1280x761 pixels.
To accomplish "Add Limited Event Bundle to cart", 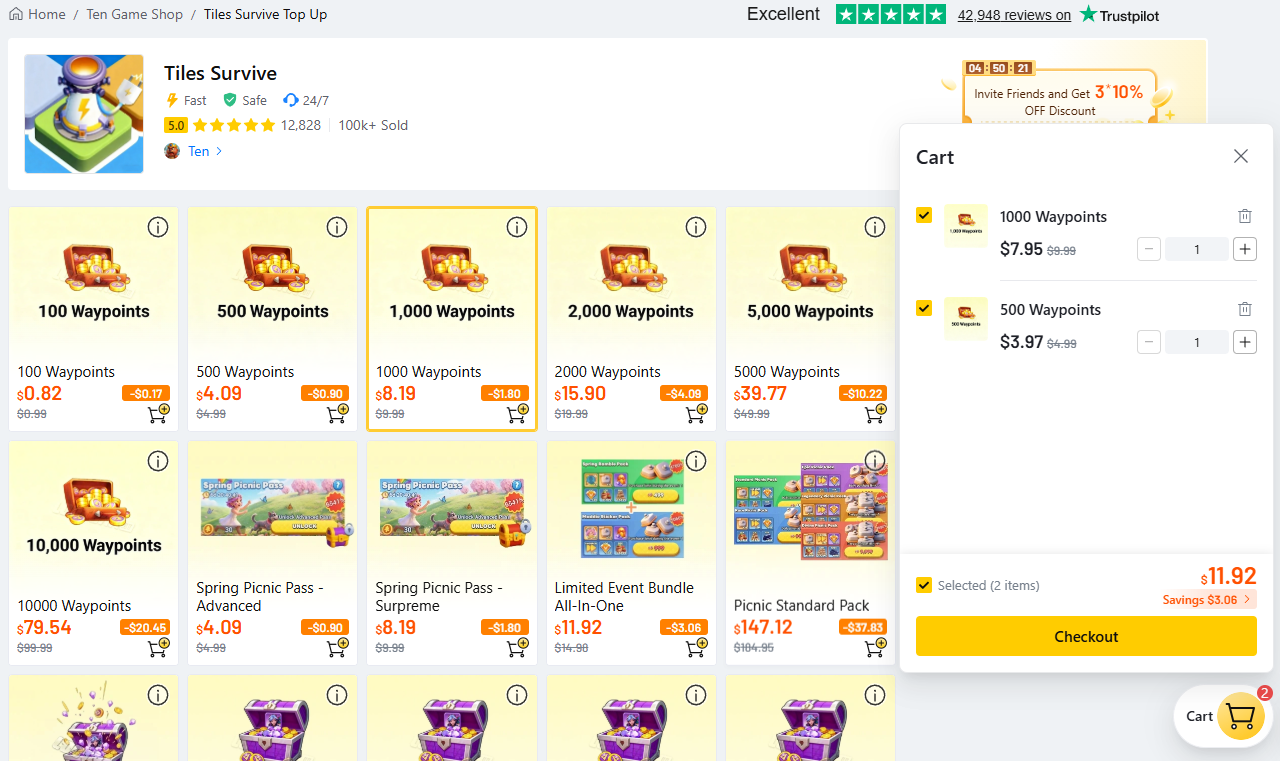I will [x=696, y=647].
